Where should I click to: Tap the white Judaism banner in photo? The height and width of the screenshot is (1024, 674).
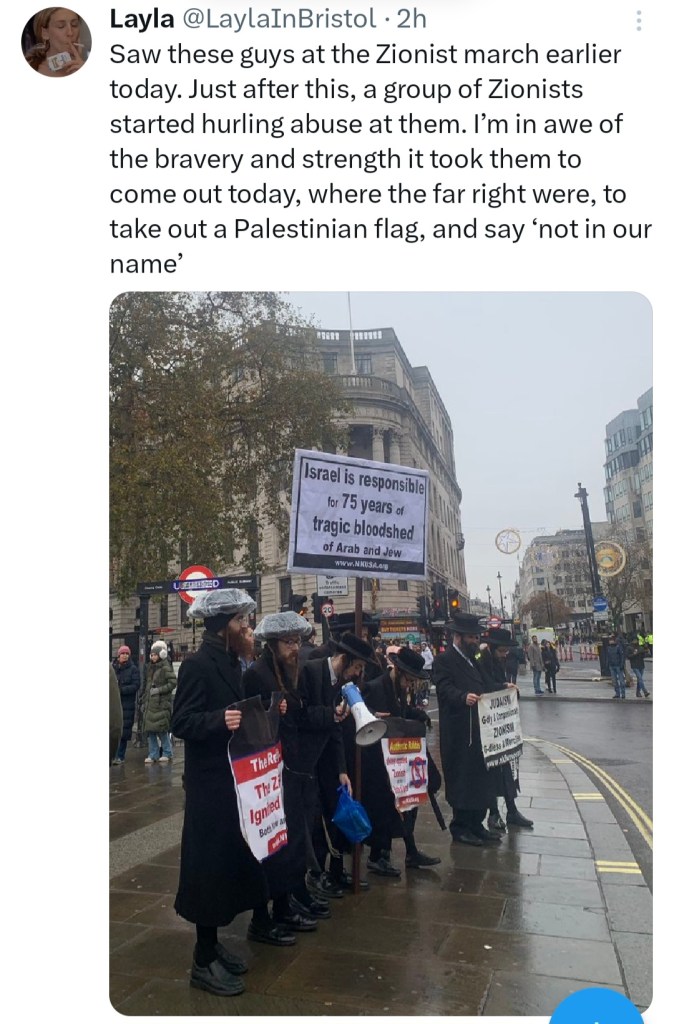point(500,728)
